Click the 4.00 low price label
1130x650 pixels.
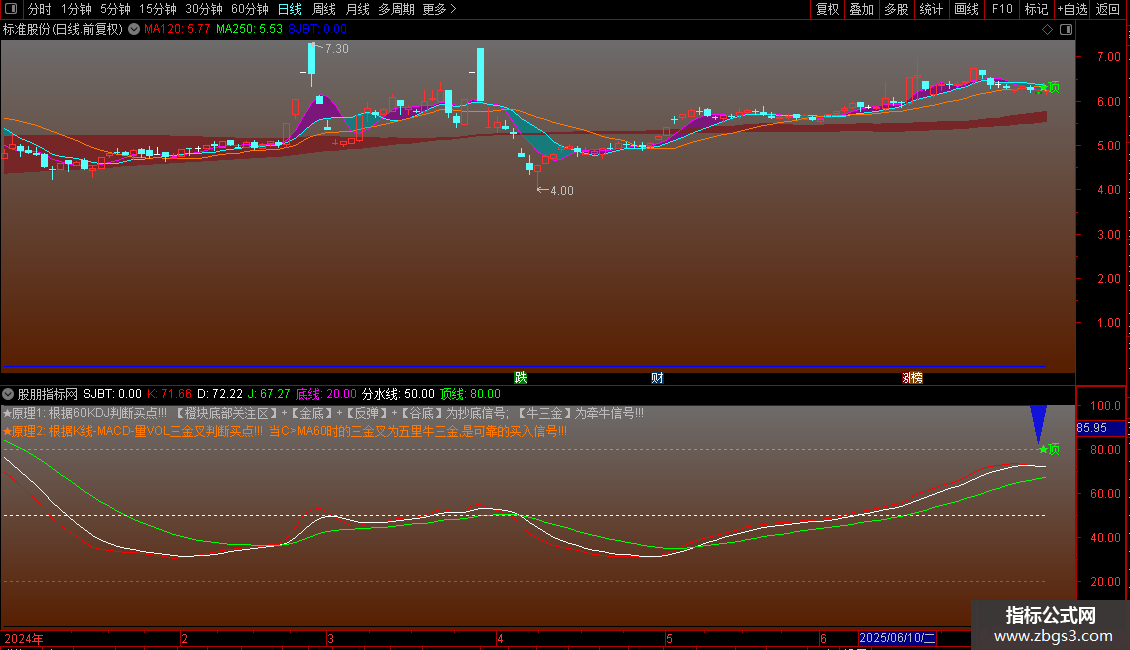pyautogui.click(x=562, y=191)
